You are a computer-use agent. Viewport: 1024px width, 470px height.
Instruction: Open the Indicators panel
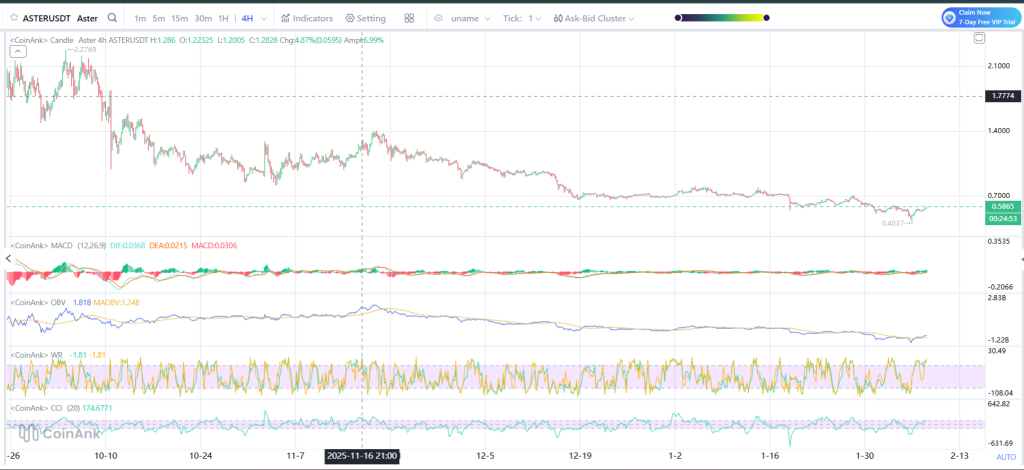point(307,18)
